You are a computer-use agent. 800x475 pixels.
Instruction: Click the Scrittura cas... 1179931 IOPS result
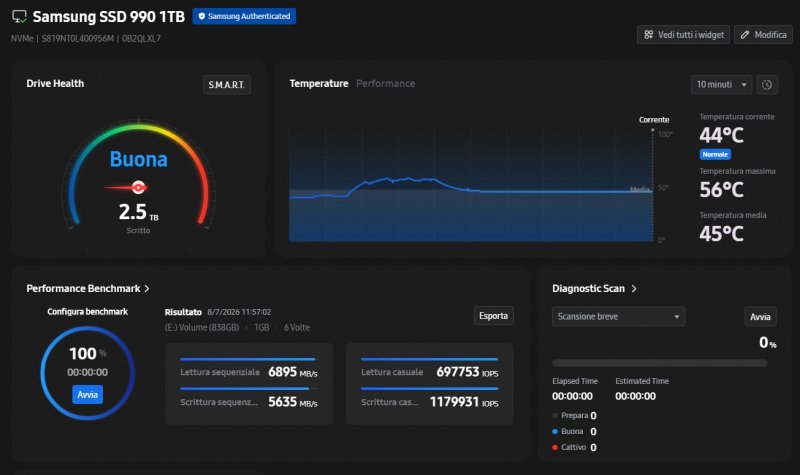click(430, 402)
